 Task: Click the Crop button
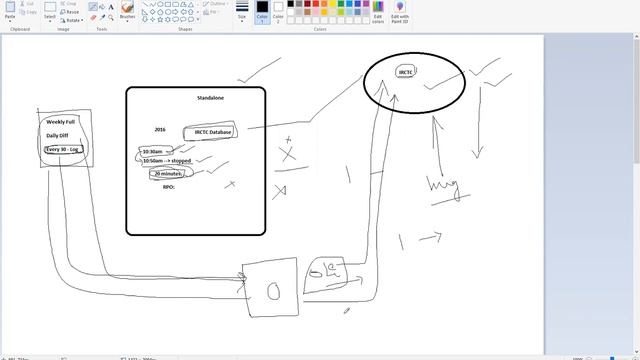[x=68, y=4]
